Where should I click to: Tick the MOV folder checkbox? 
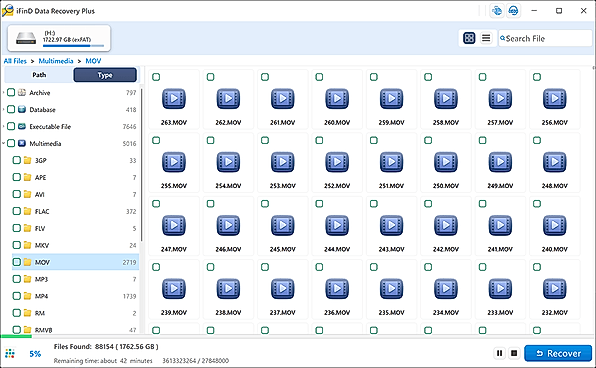pos(16,262)
